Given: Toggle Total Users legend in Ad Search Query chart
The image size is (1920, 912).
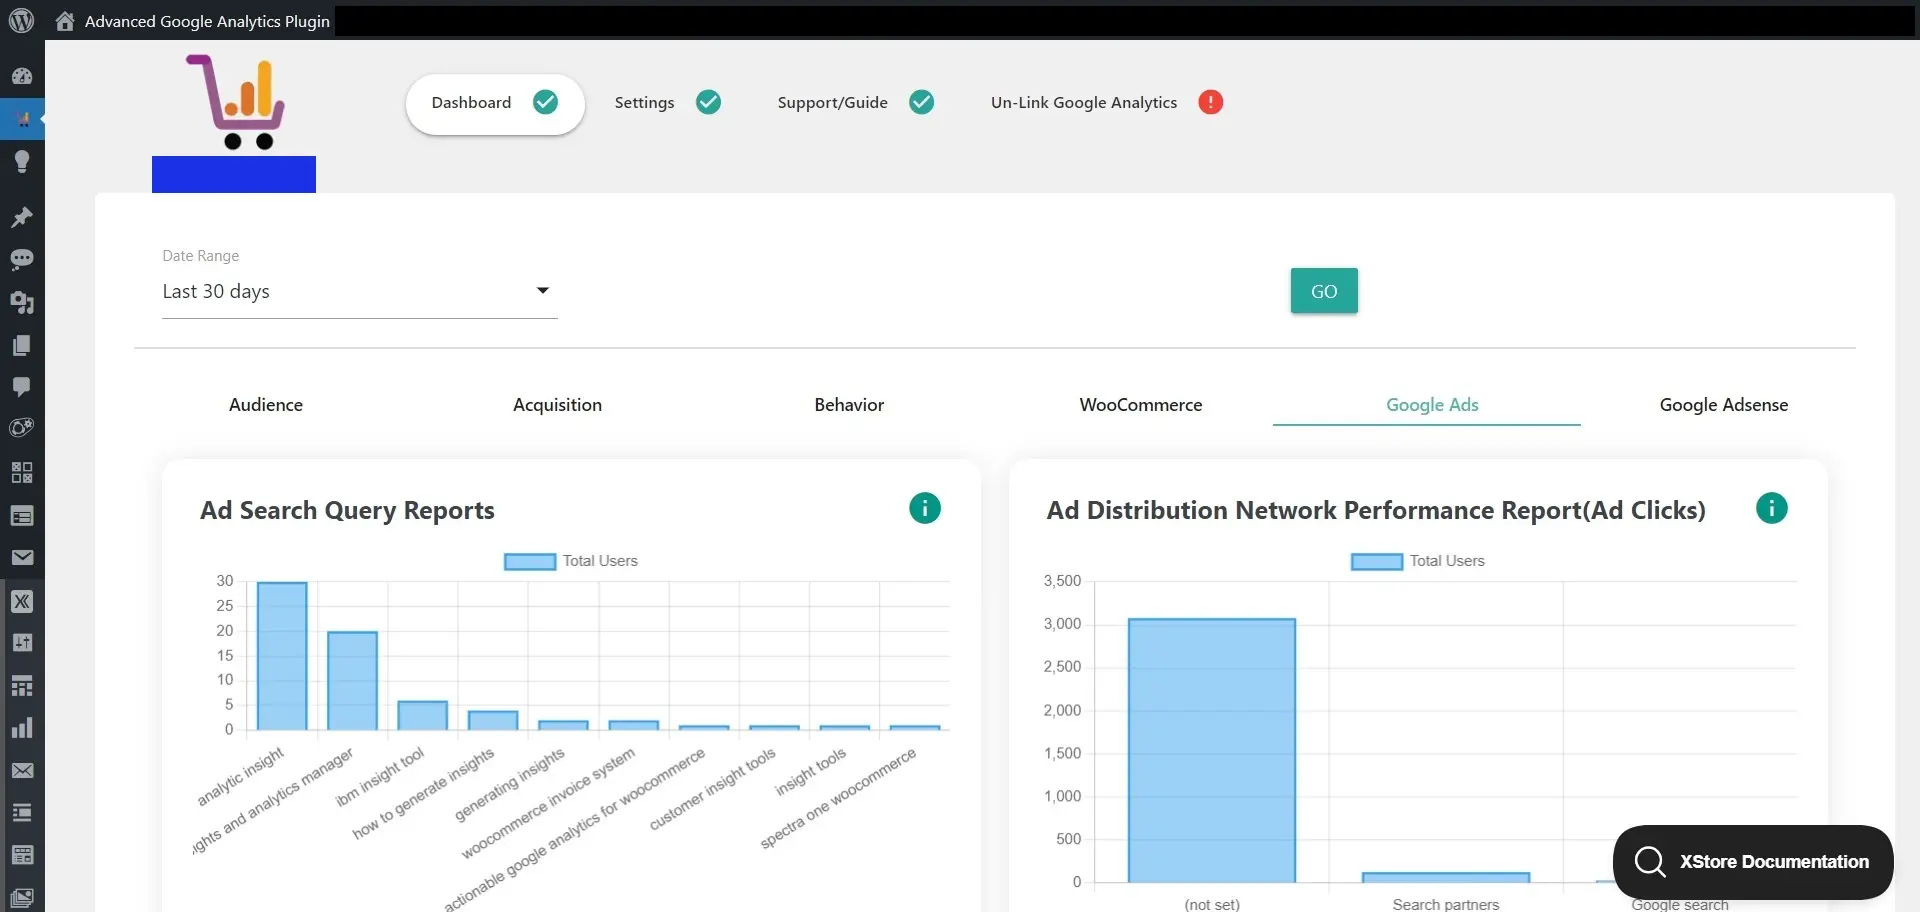Looking at the screenshot, I should (x=571, y=561).
